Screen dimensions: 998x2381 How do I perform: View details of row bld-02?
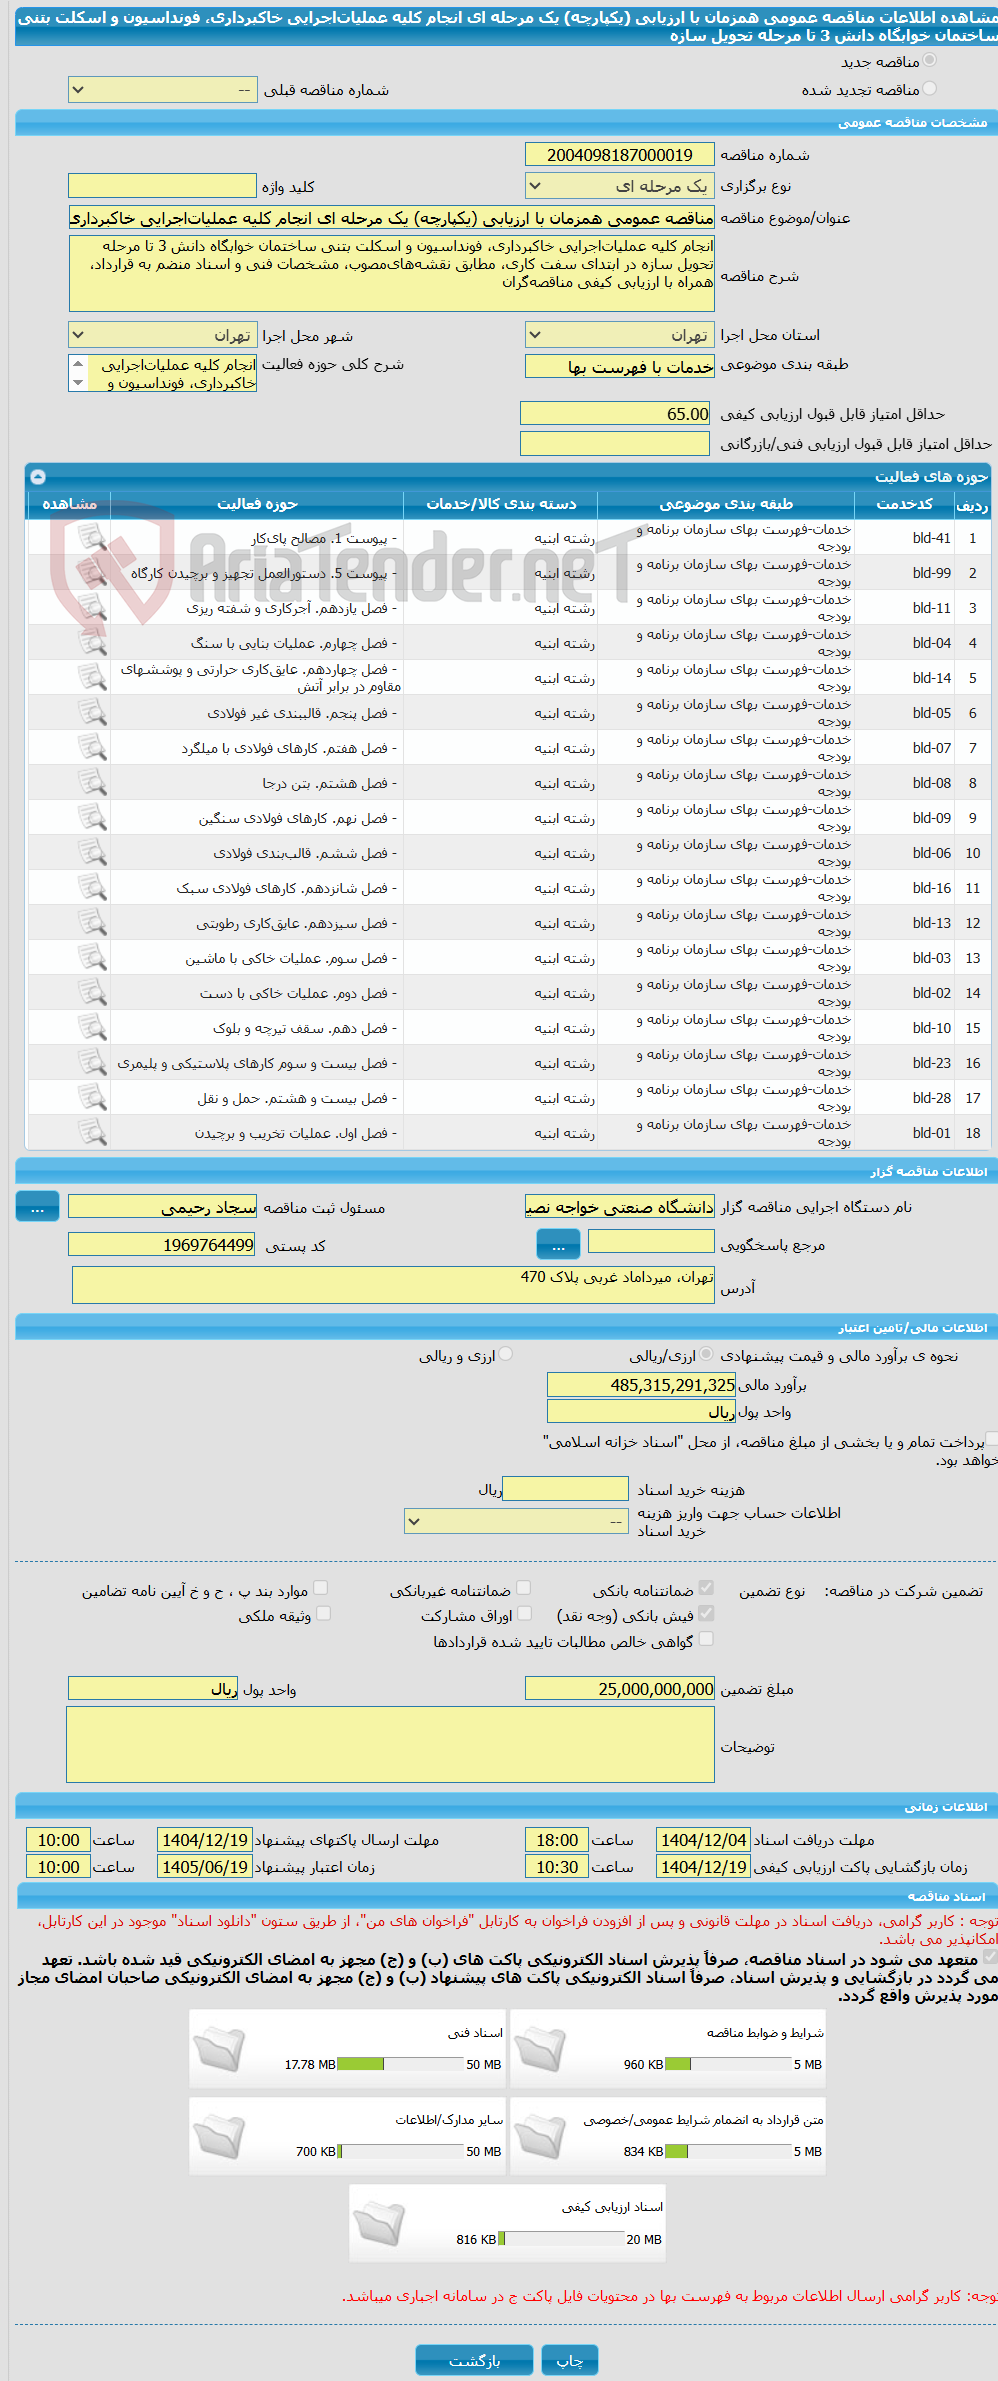click(92, 993)
